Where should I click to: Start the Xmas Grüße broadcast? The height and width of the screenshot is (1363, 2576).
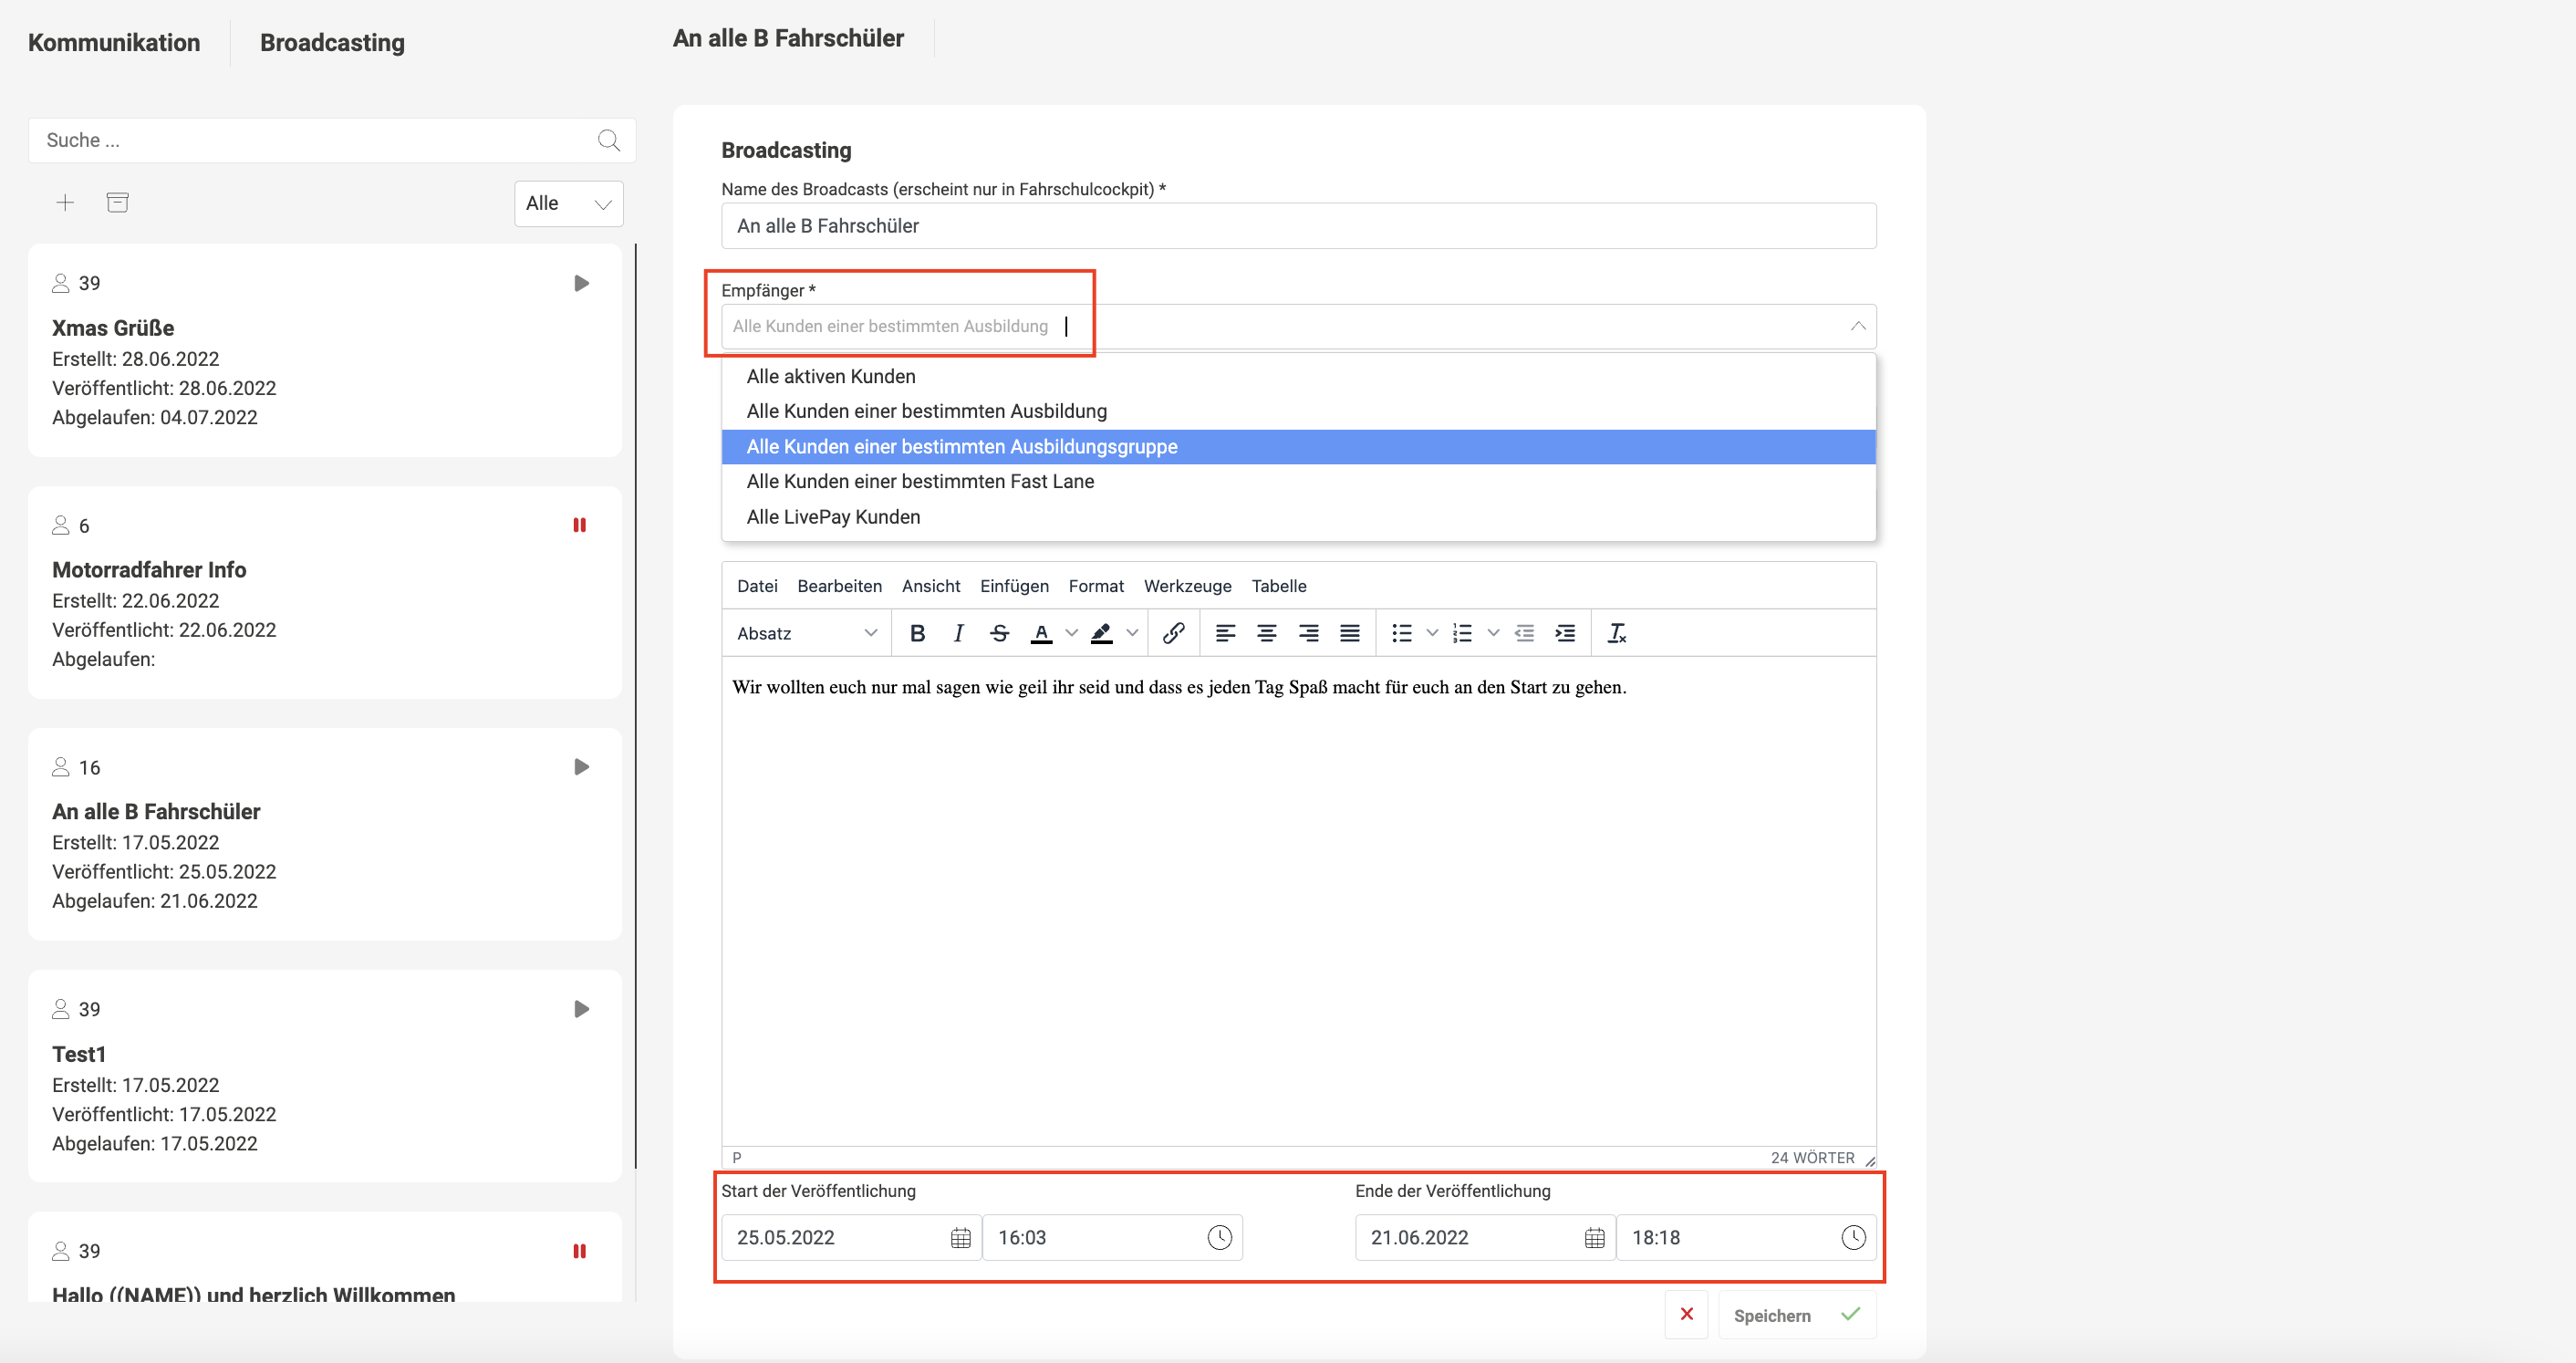pos(581,283)
